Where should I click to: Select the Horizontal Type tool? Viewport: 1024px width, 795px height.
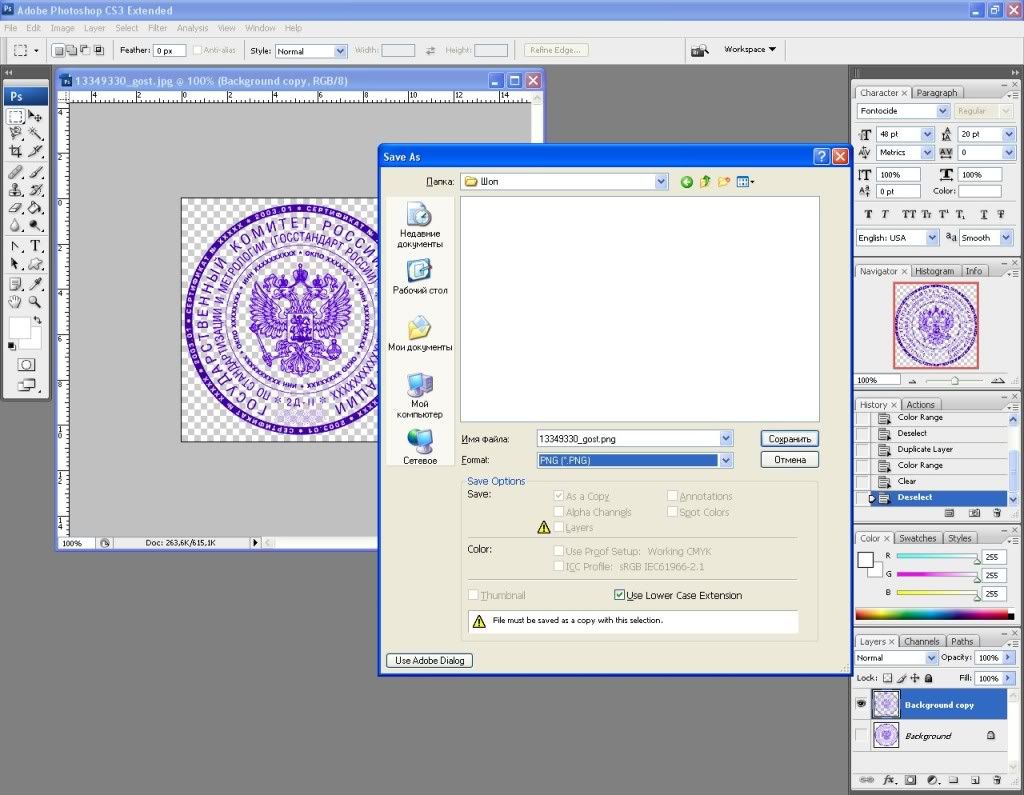point(35,246)
